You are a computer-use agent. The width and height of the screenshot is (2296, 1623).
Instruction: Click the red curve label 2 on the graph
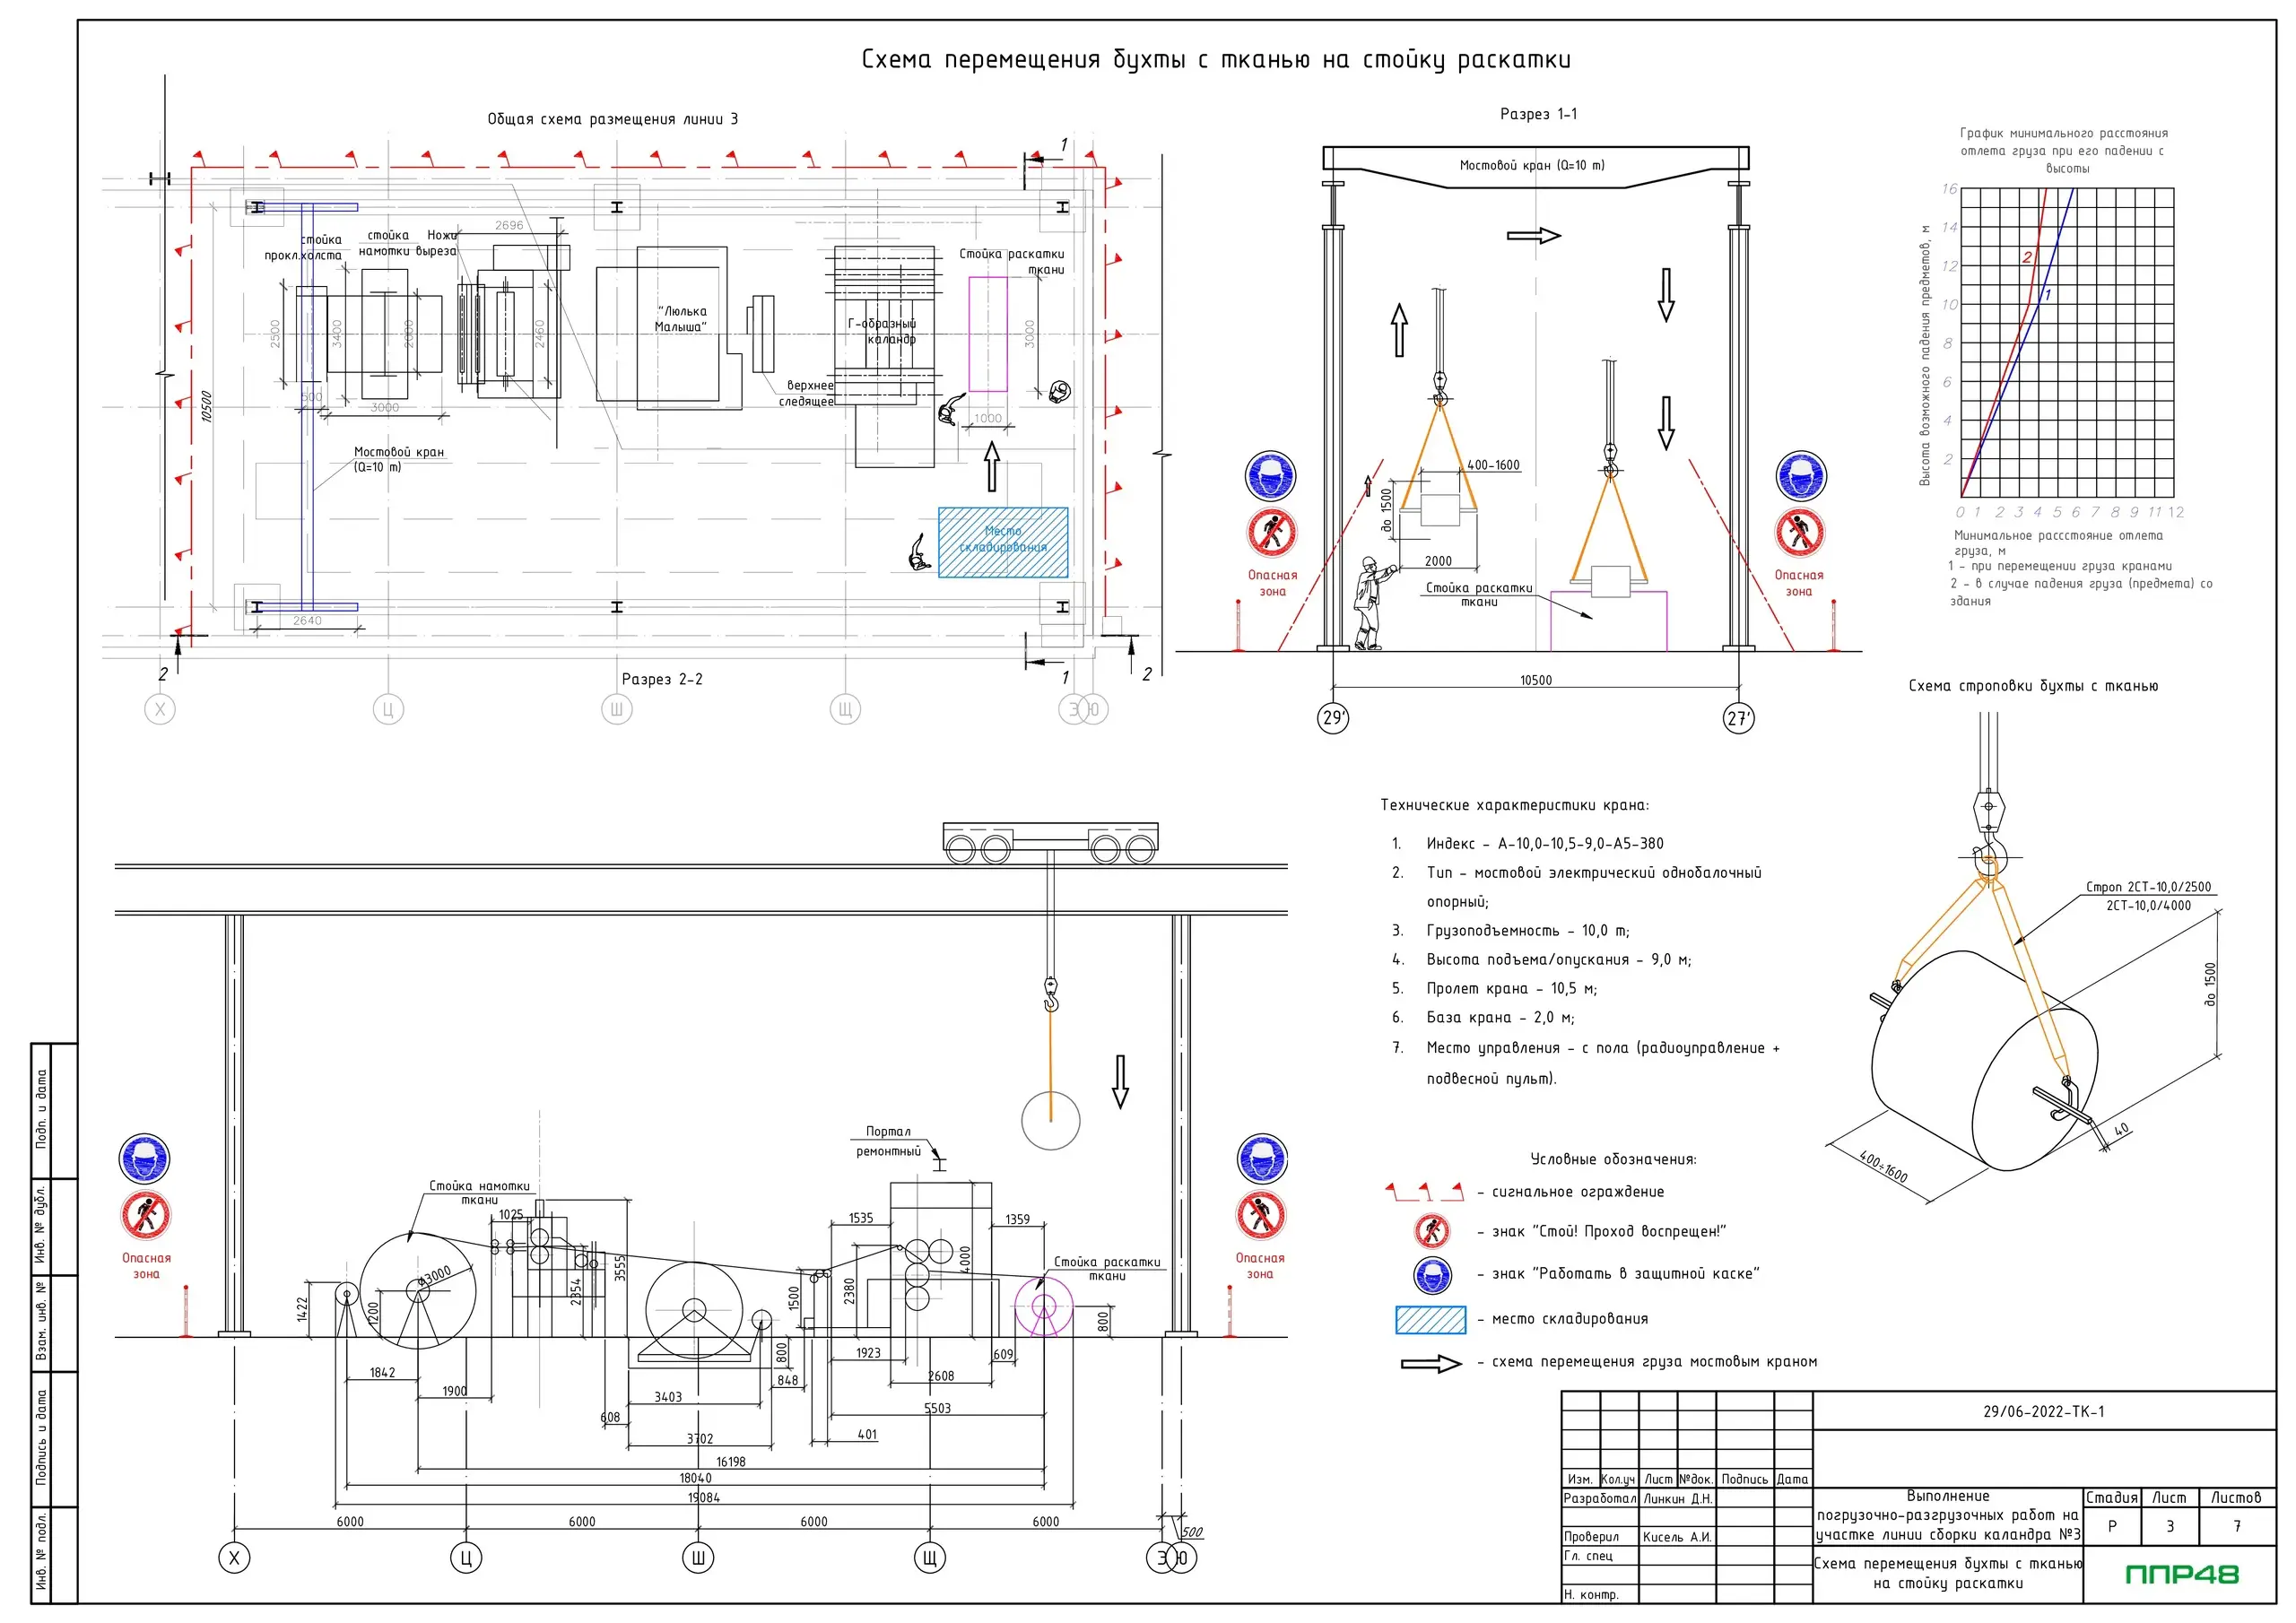tap(2027, 257)
